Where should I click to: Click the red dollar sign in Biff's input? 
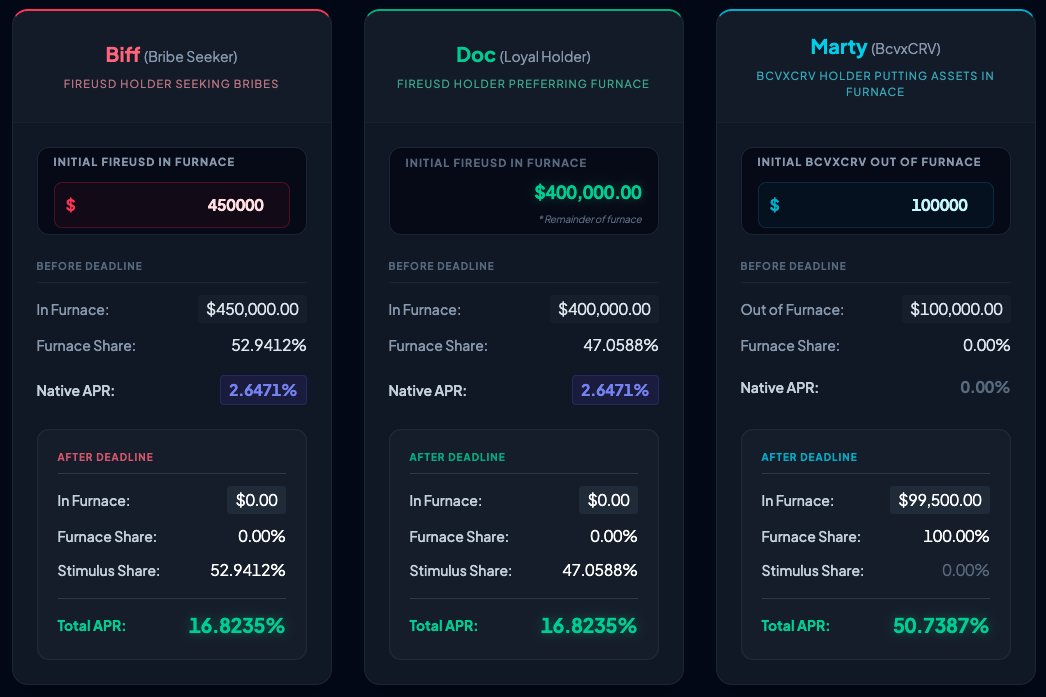click(71, 205)
